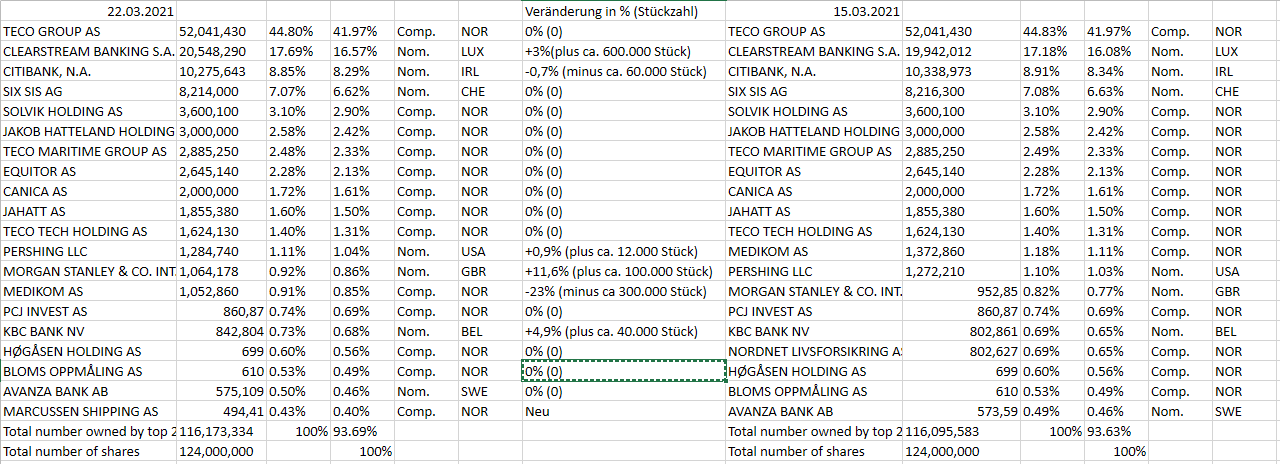
Task: Select the cell '-23% (minus ca 300.000 Stück)'
Action: [624, 291]
